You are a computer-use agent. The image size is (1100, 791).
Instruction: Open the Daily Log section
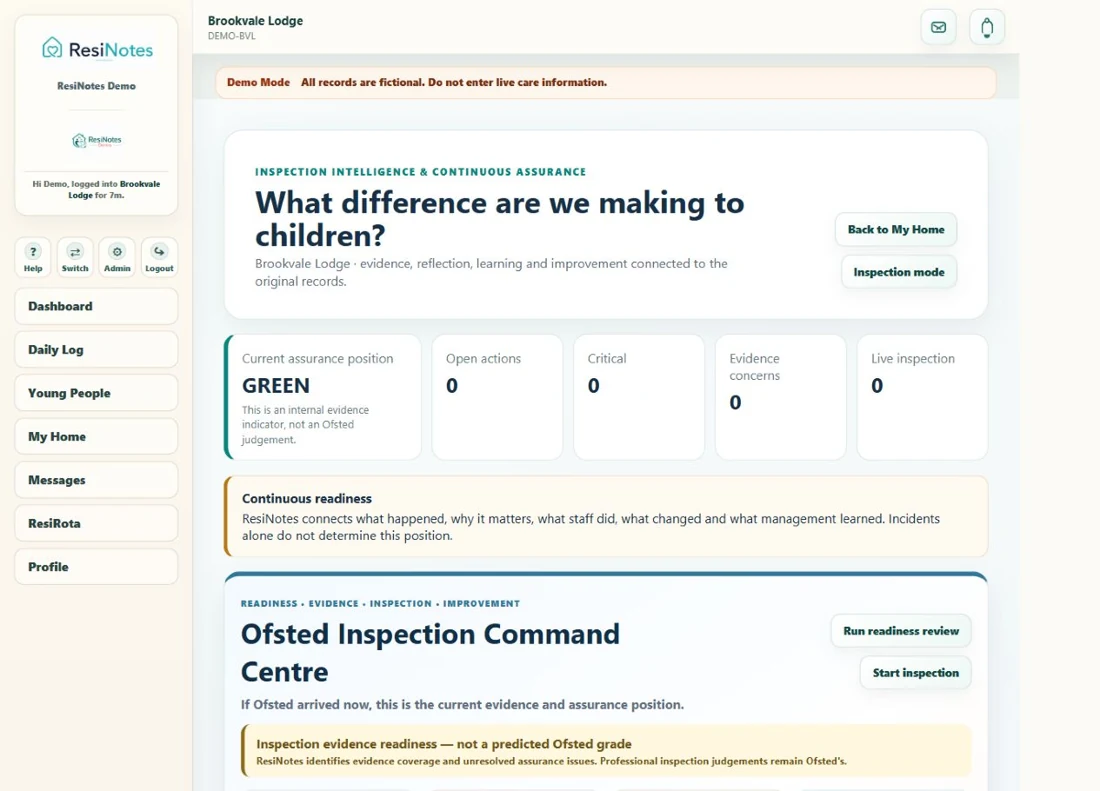click(x=96, y=350)
